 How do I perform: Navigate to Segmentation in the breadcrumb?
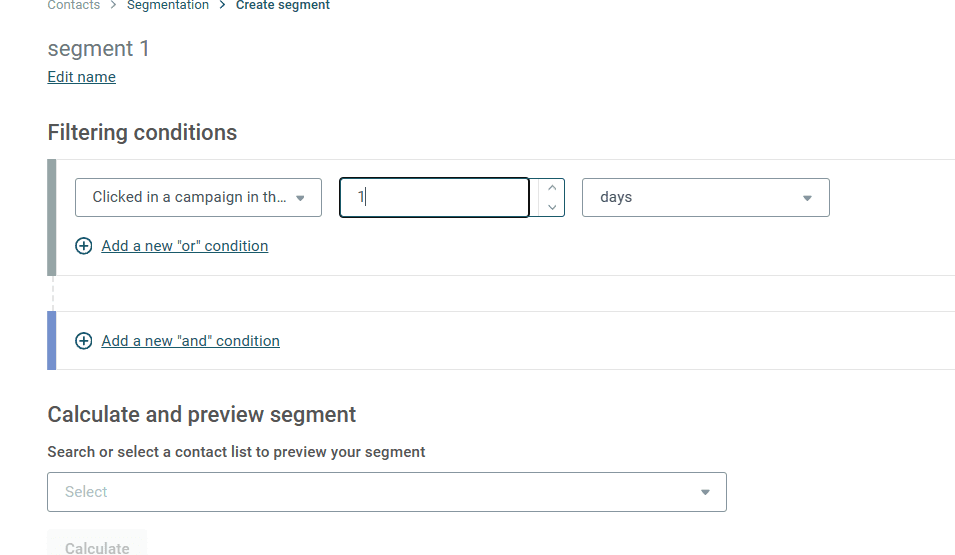[x=168, y=6]
